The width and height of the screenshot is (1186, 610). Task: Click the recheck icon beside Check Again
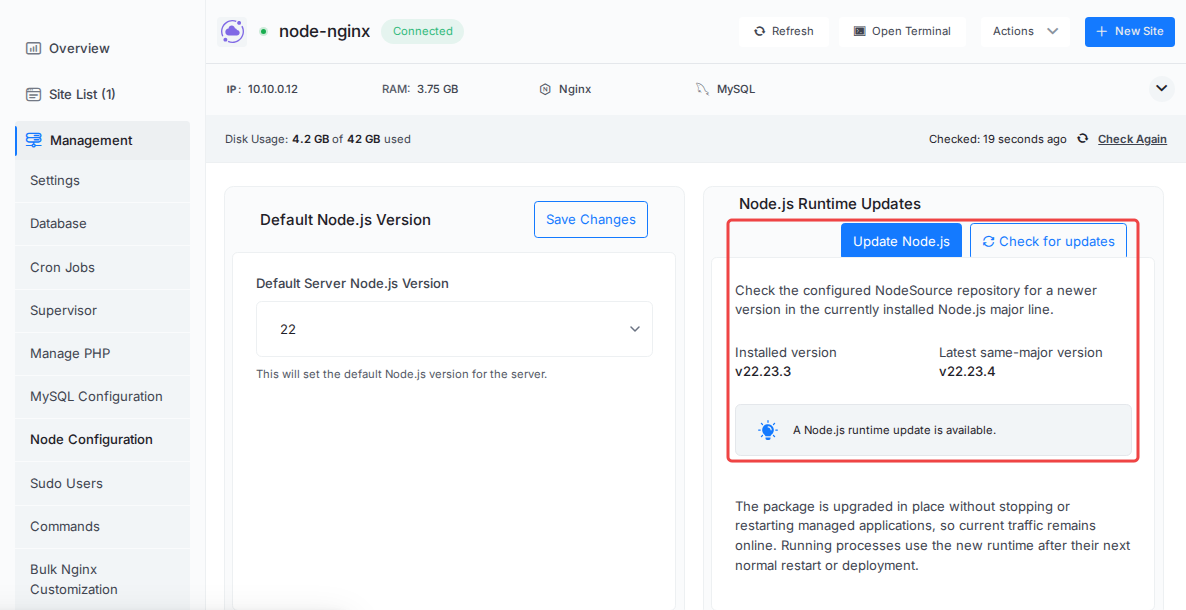1083,138
